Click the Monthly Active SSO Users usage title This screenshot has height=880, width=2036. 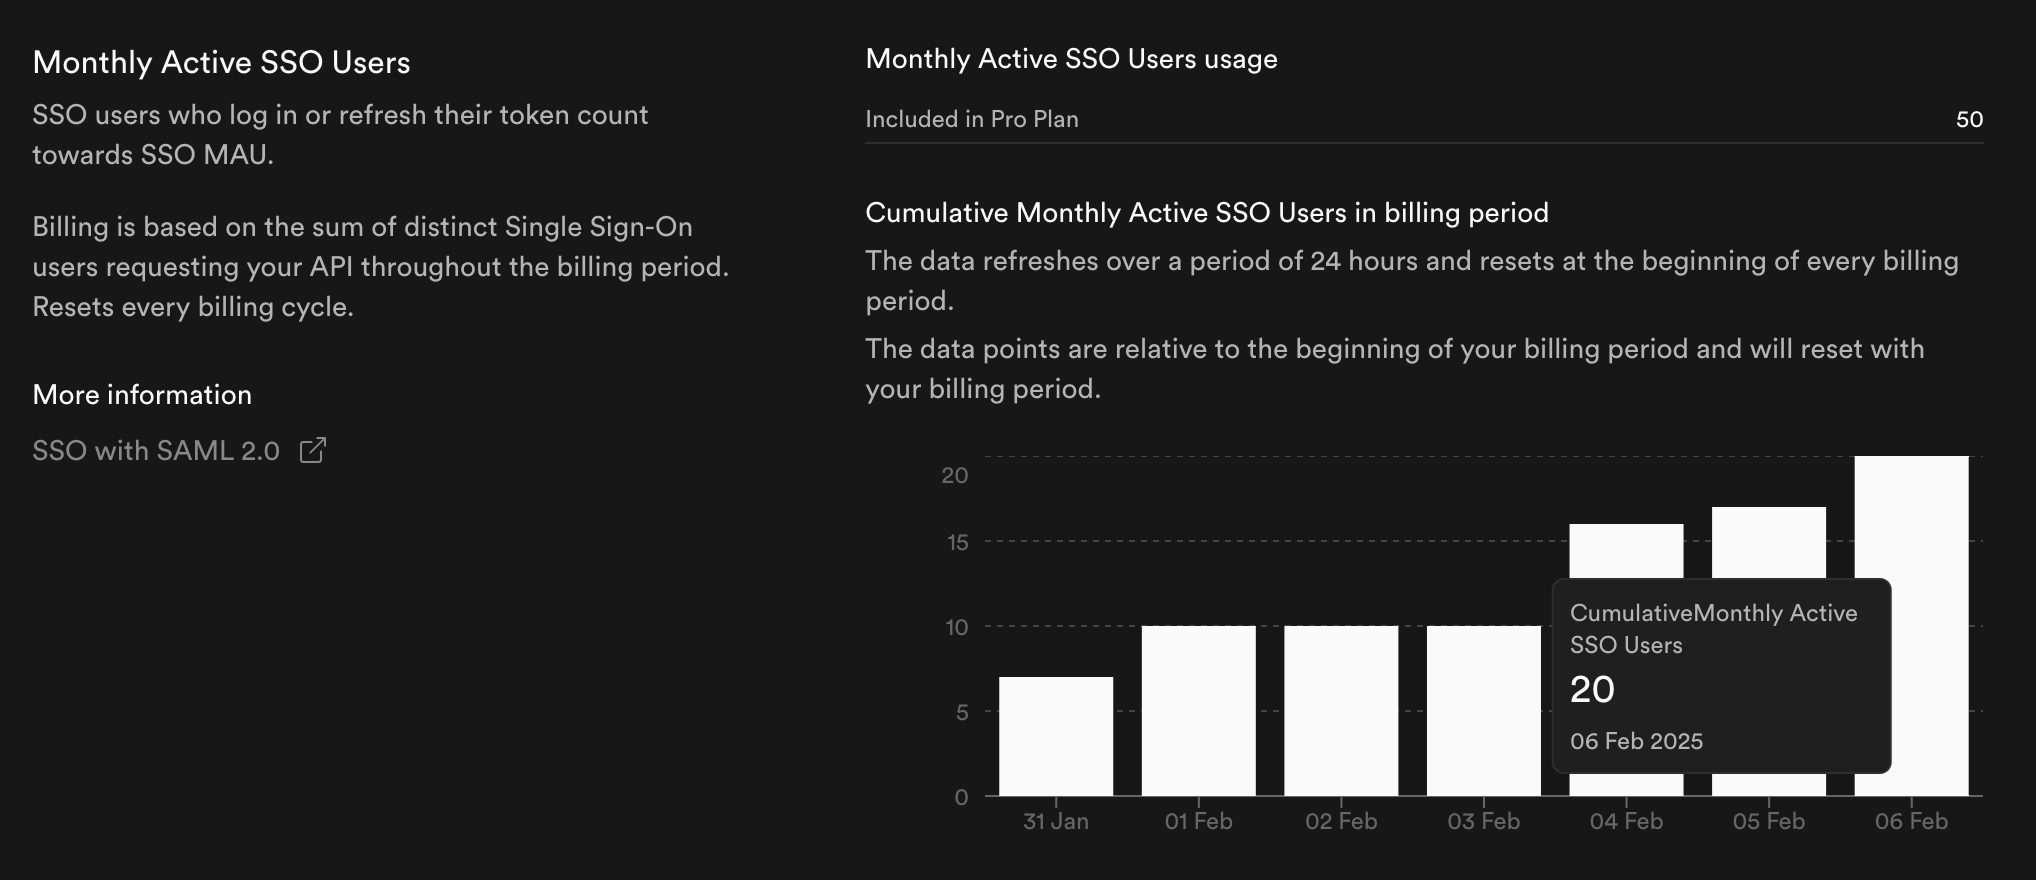click(x=1071, y=59)
